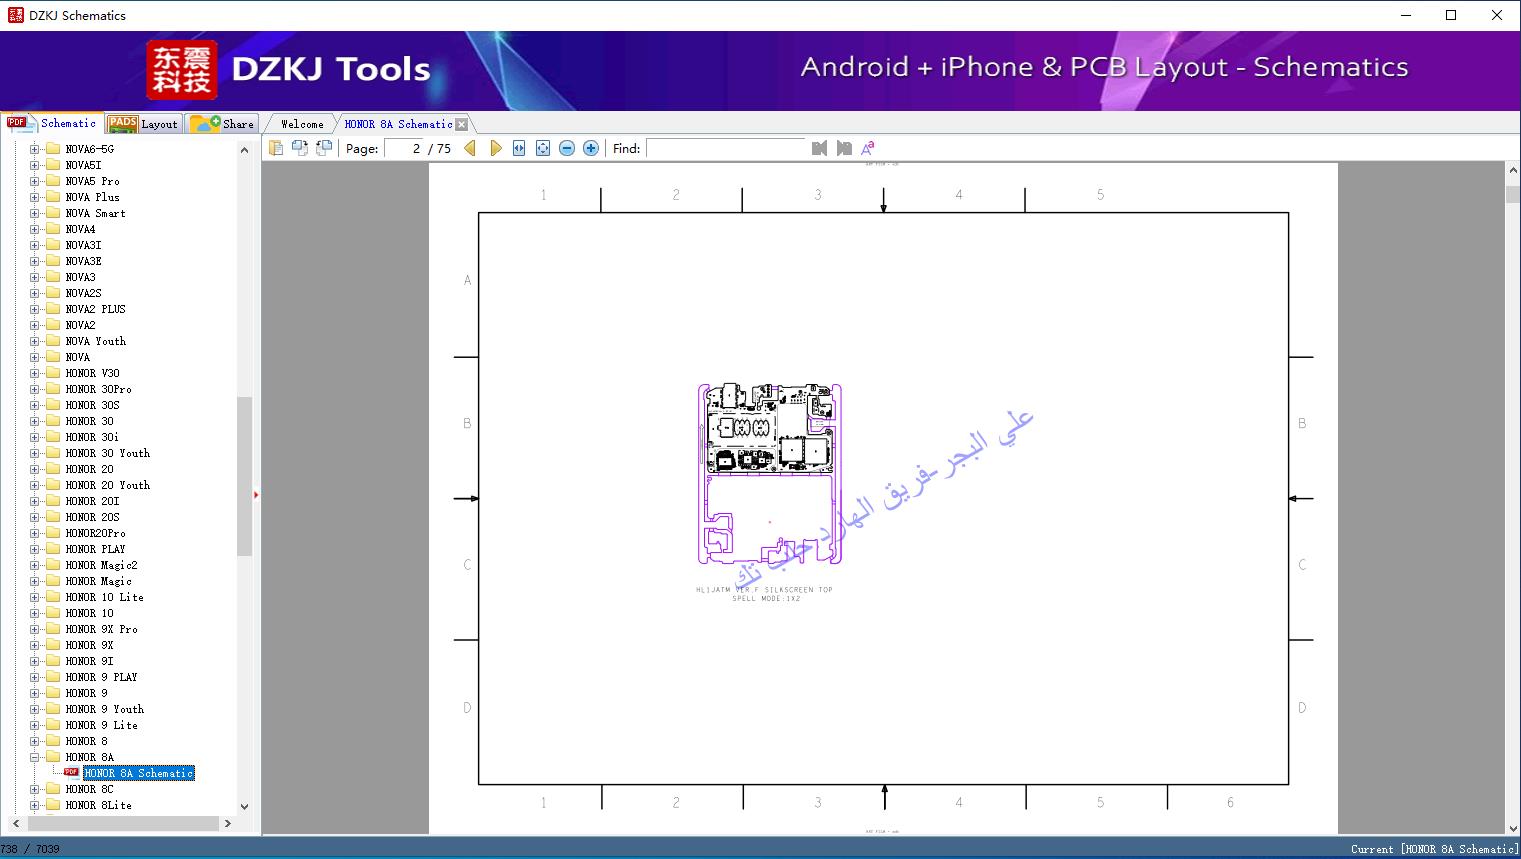Expand the HONOR 30 Youth folder
Screen dimensions: 1521x859
point(35,453)
